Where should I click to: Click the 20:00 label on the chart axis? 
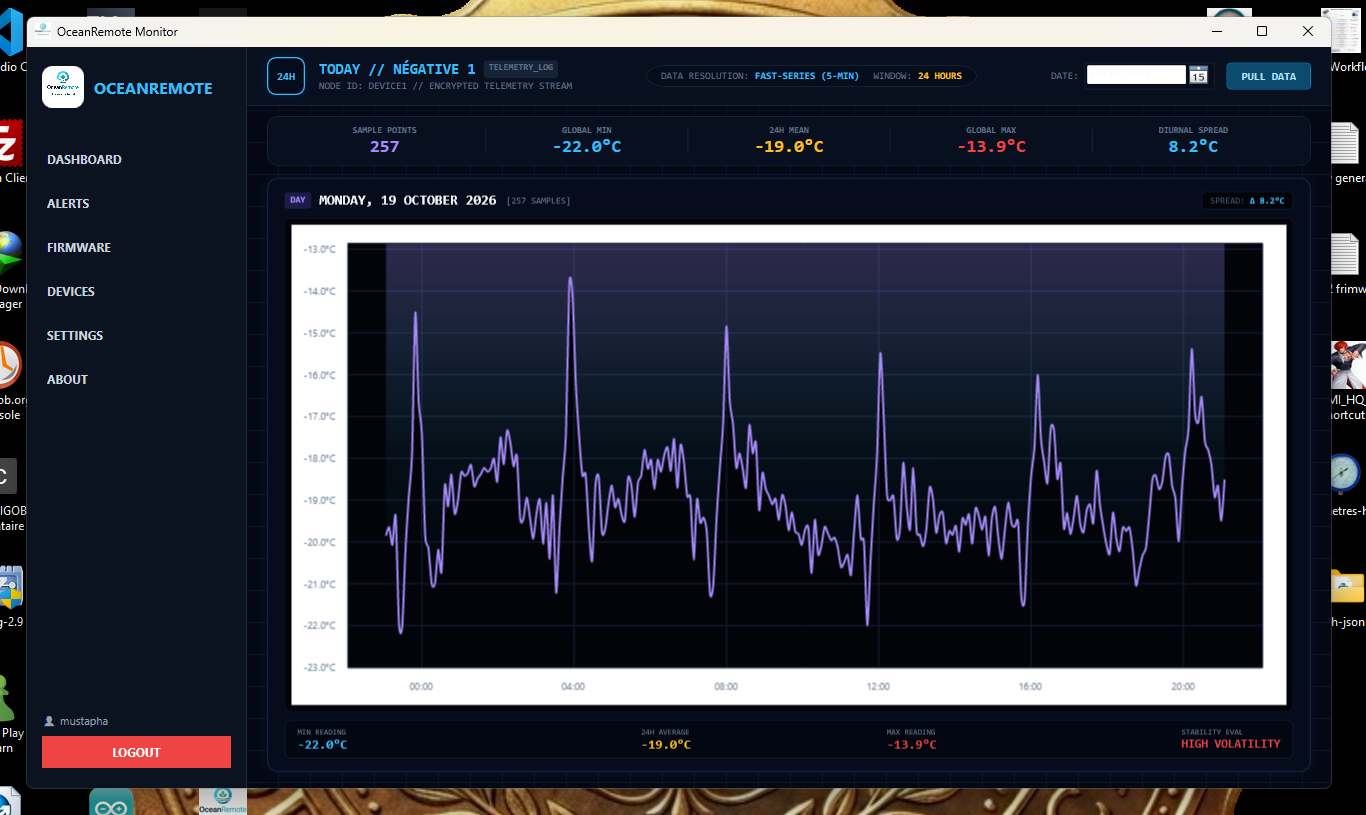pyautogui.click(x=1183, y=686)
